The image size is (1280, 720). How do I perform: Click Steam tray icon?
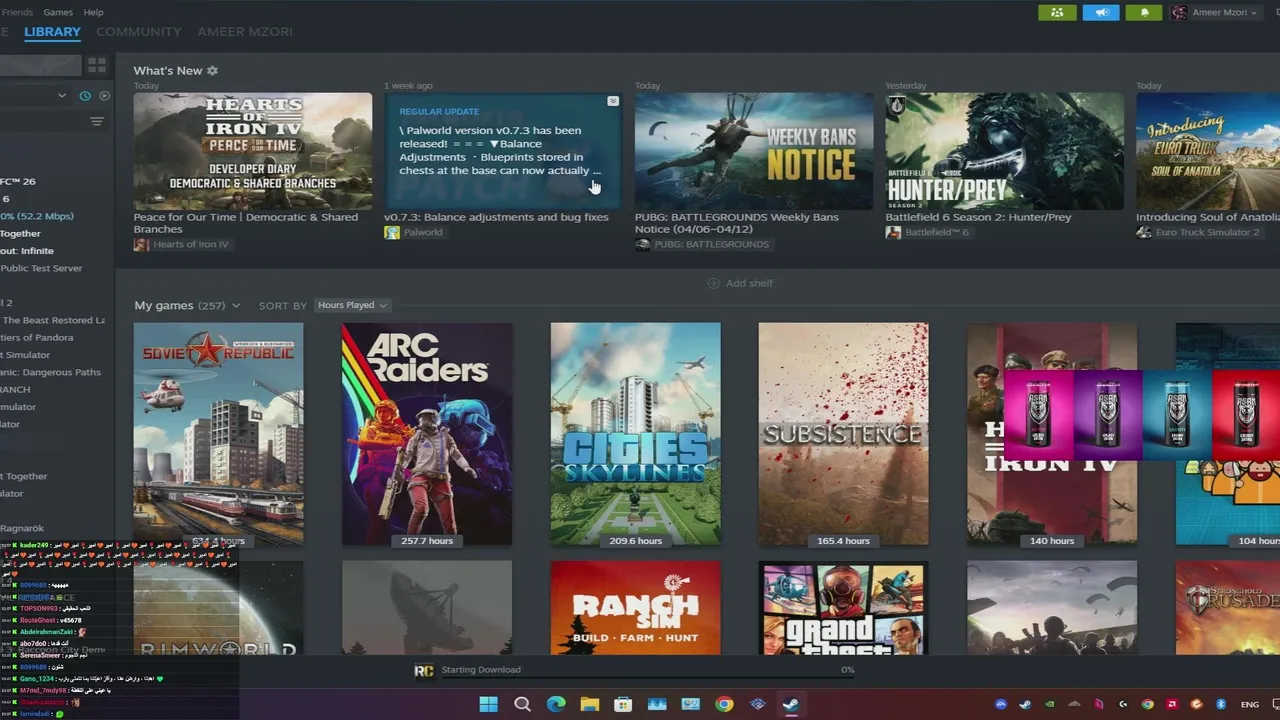point(1025,704)
